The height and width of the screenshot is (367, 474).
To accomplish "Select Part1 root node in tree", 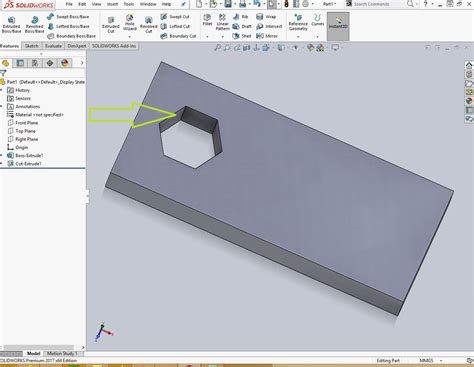I will 43,82.
